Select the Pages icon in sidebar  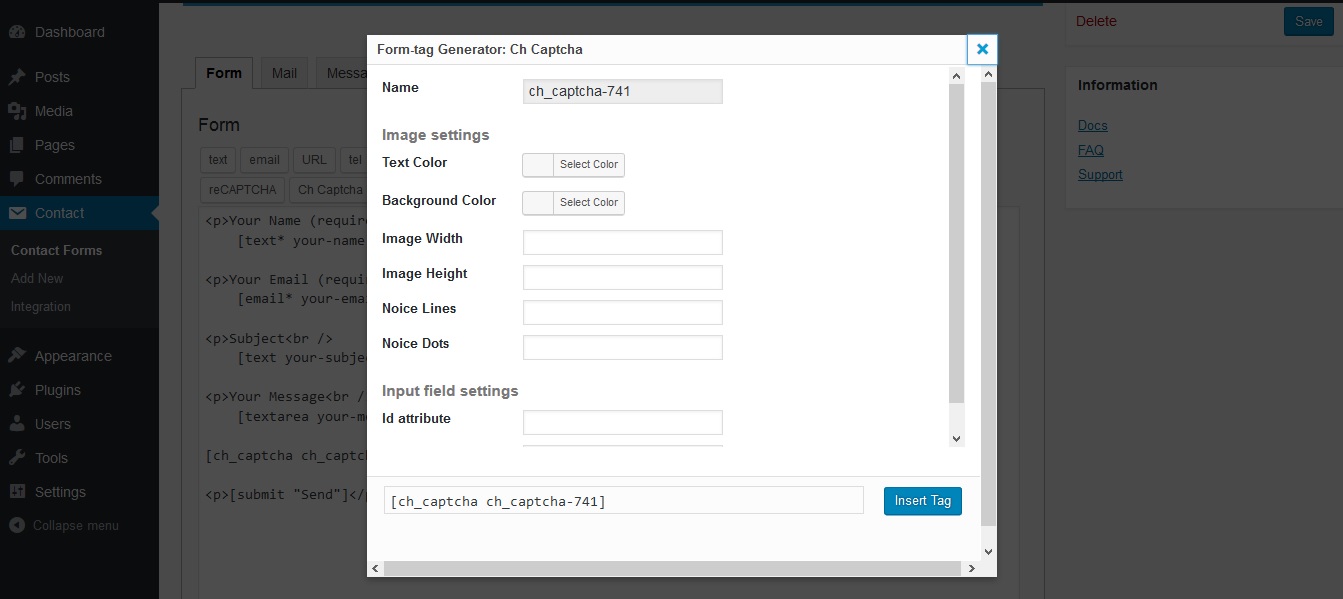17,145
